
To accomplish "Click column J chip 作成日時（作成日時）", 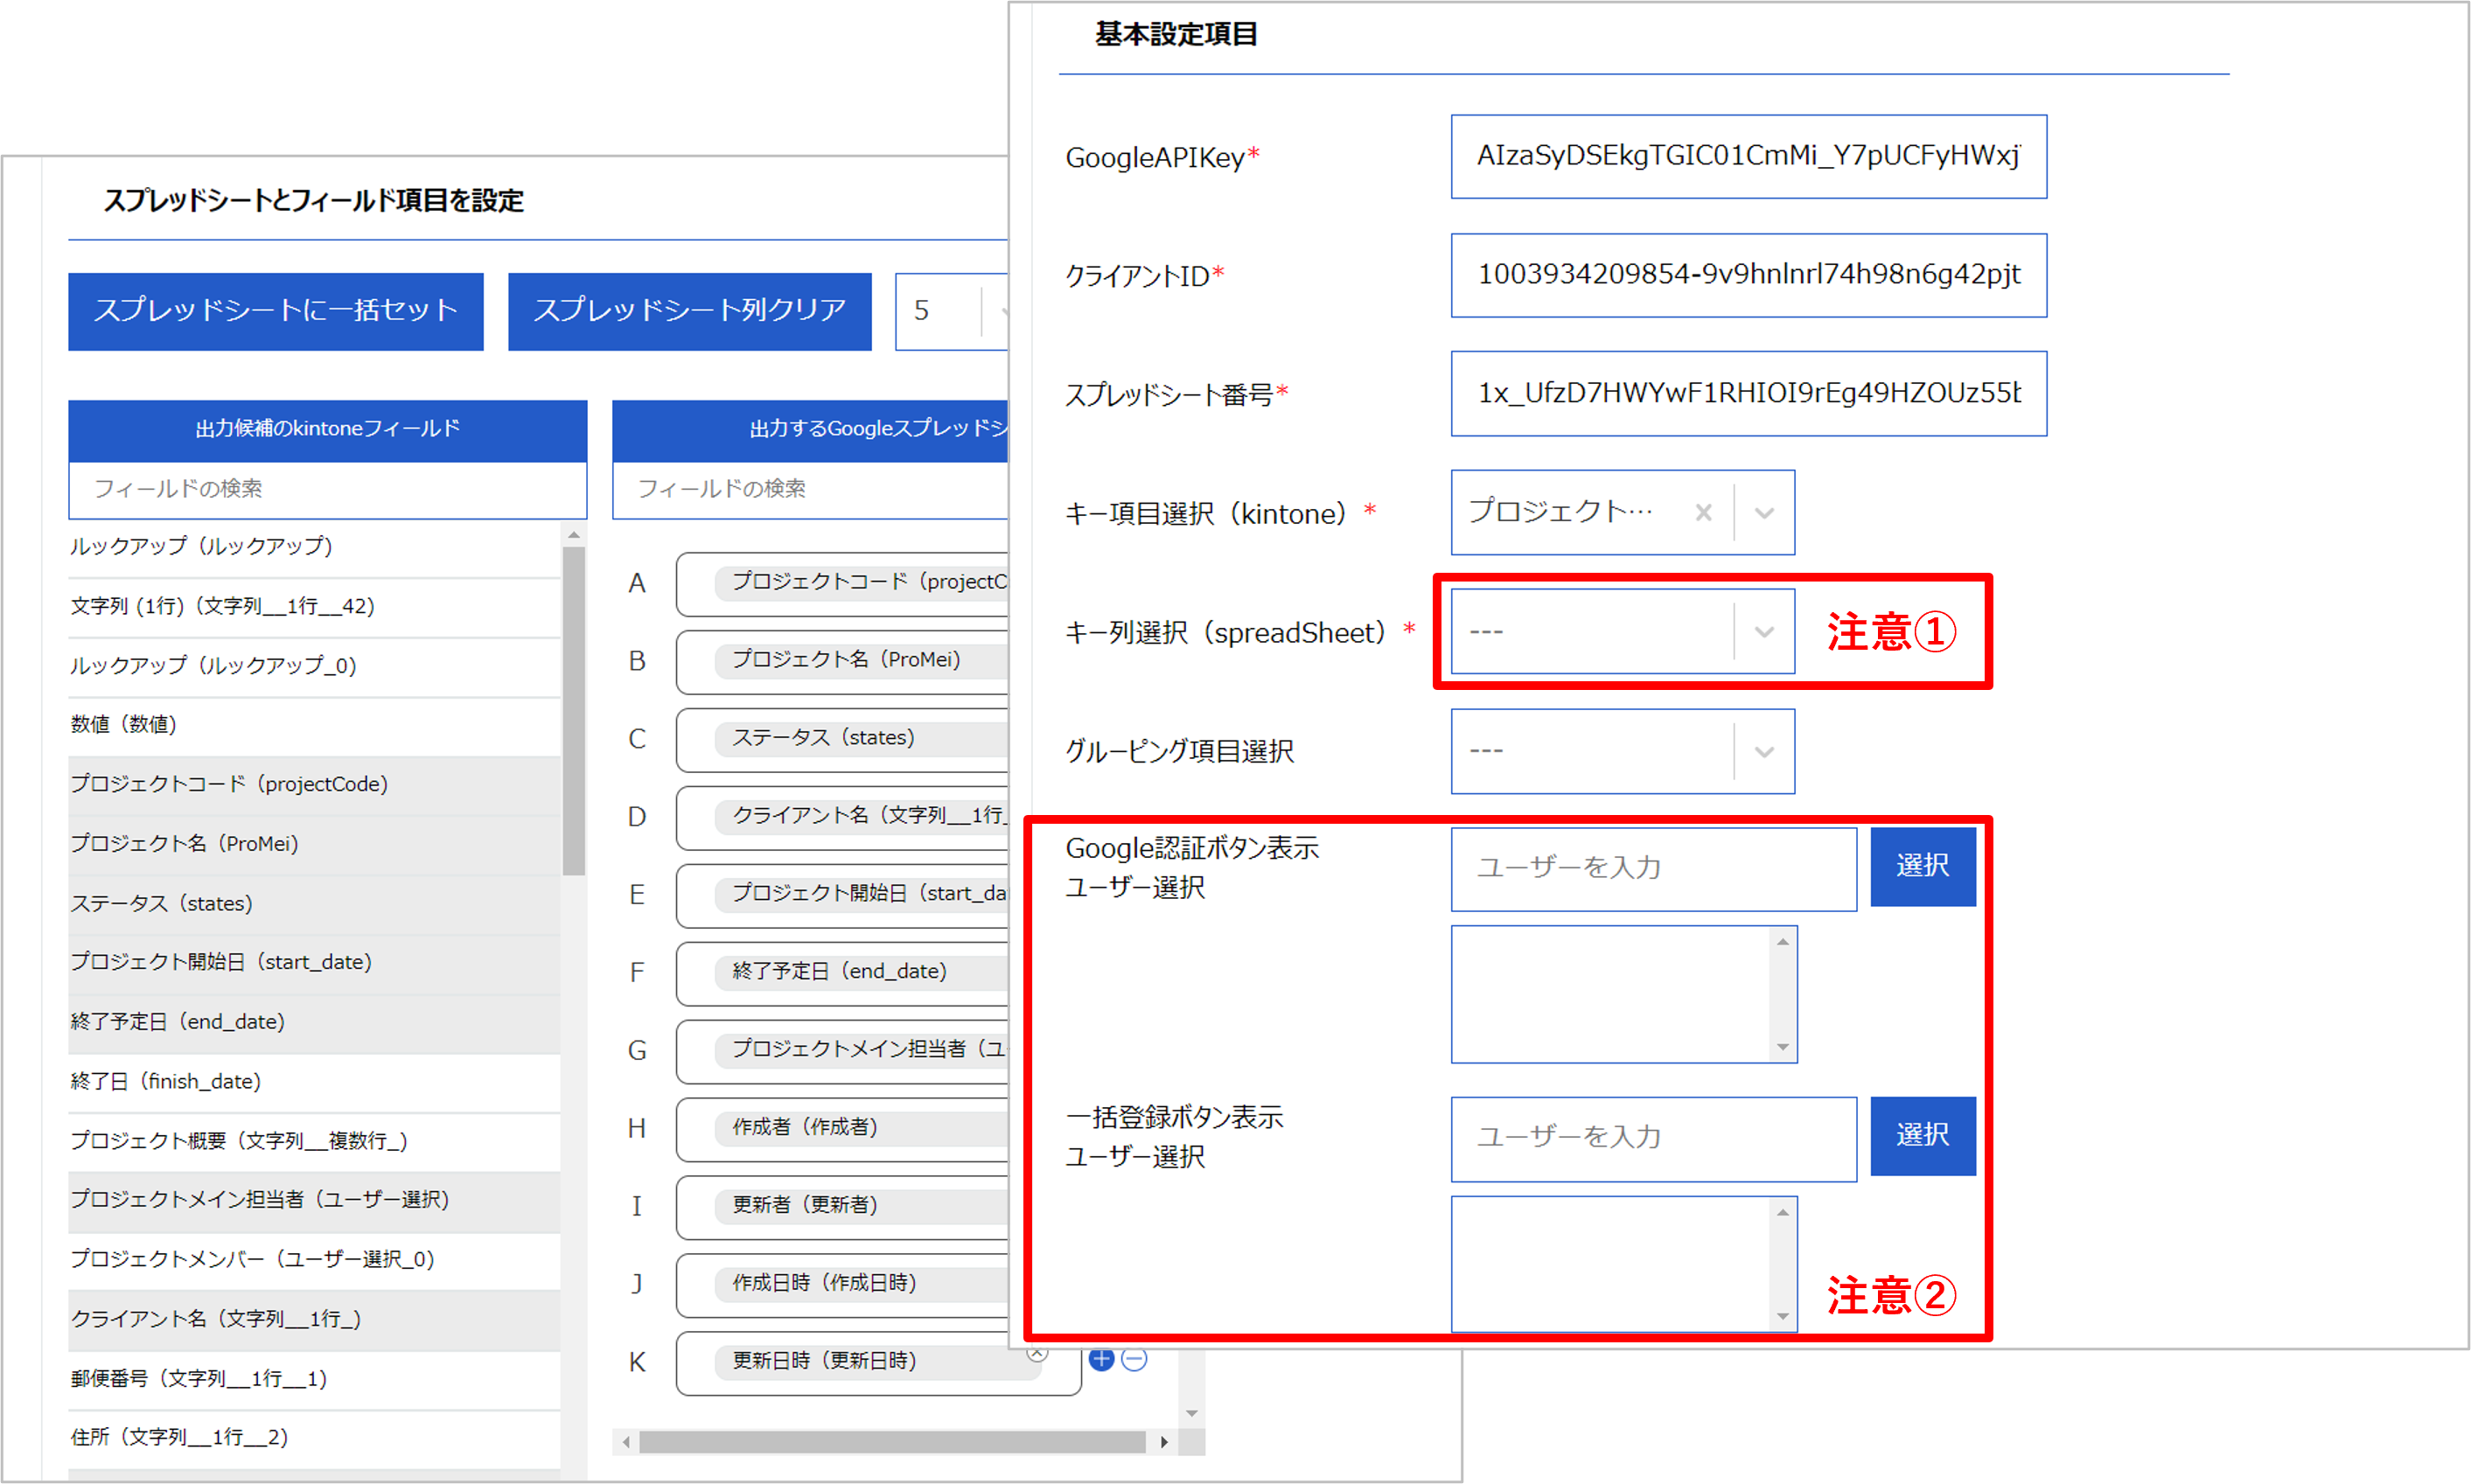I will pyautogui.click(x=861, y=1283).
